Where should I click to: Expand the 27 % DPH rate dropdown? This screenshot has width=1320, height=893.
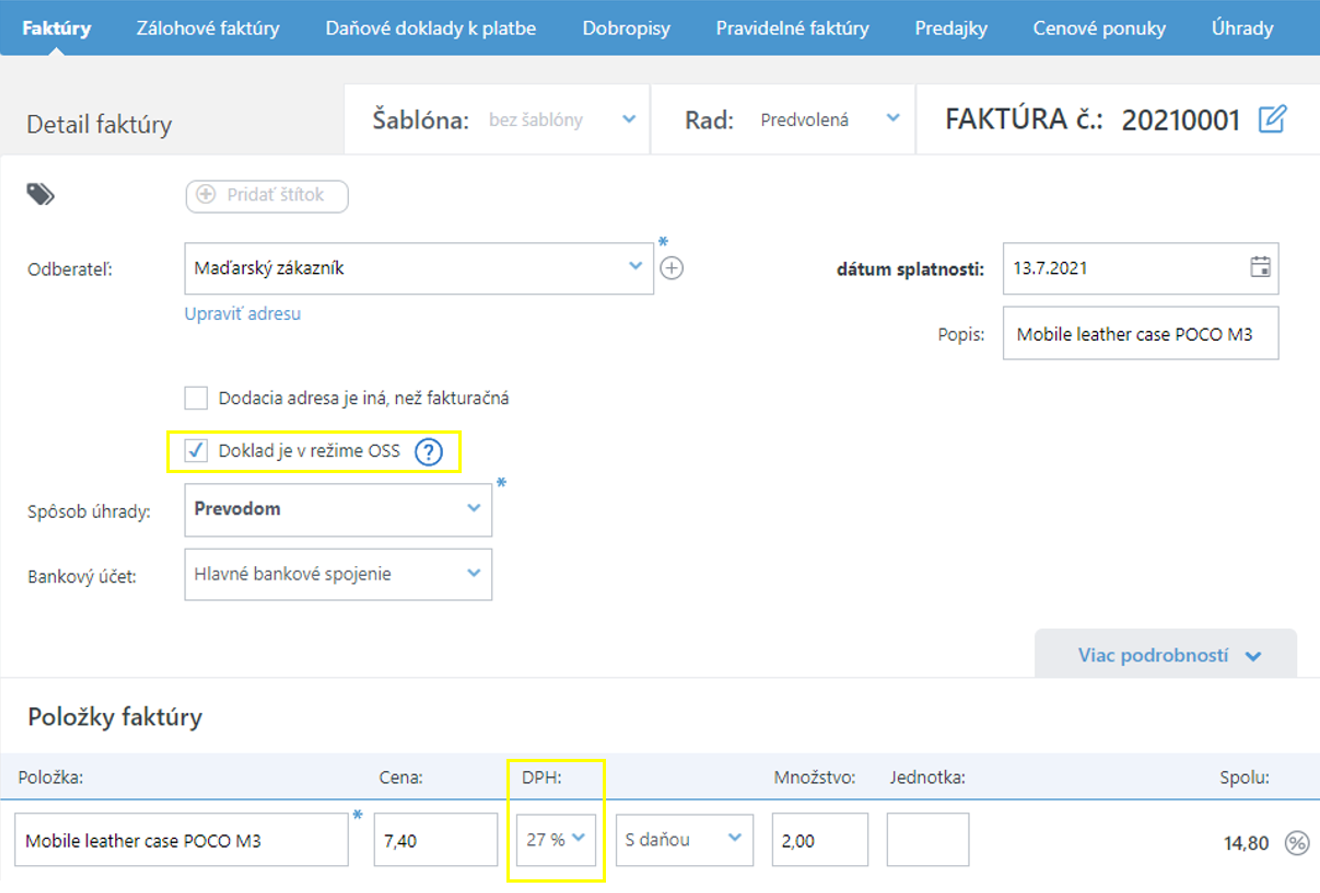tap(556, 840)
